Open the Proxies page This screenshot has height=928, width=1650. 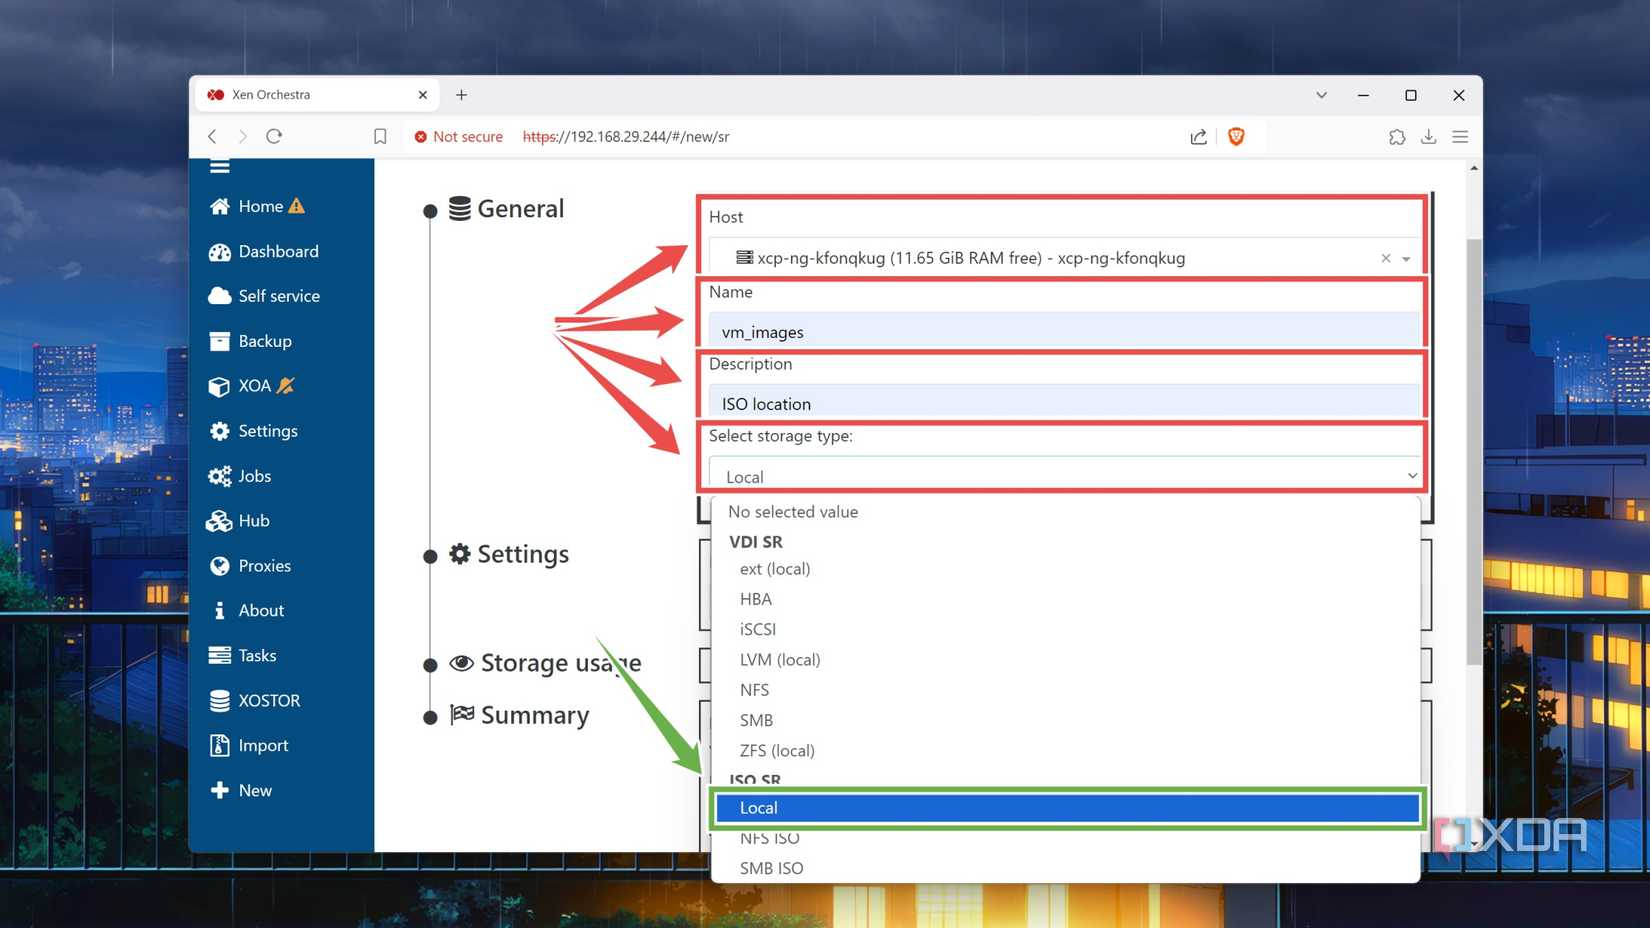click(265, 565)
